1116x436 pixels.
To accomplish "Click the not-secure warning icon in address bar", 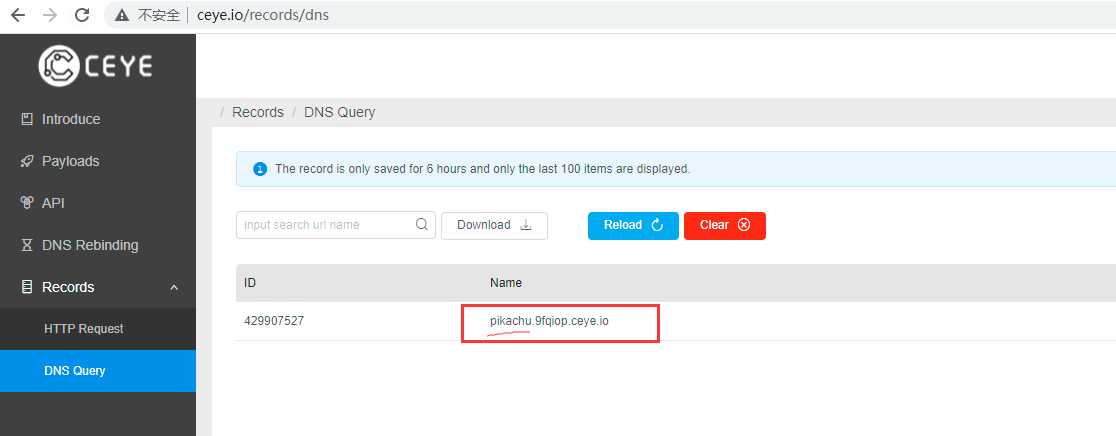I will [122, 15].
